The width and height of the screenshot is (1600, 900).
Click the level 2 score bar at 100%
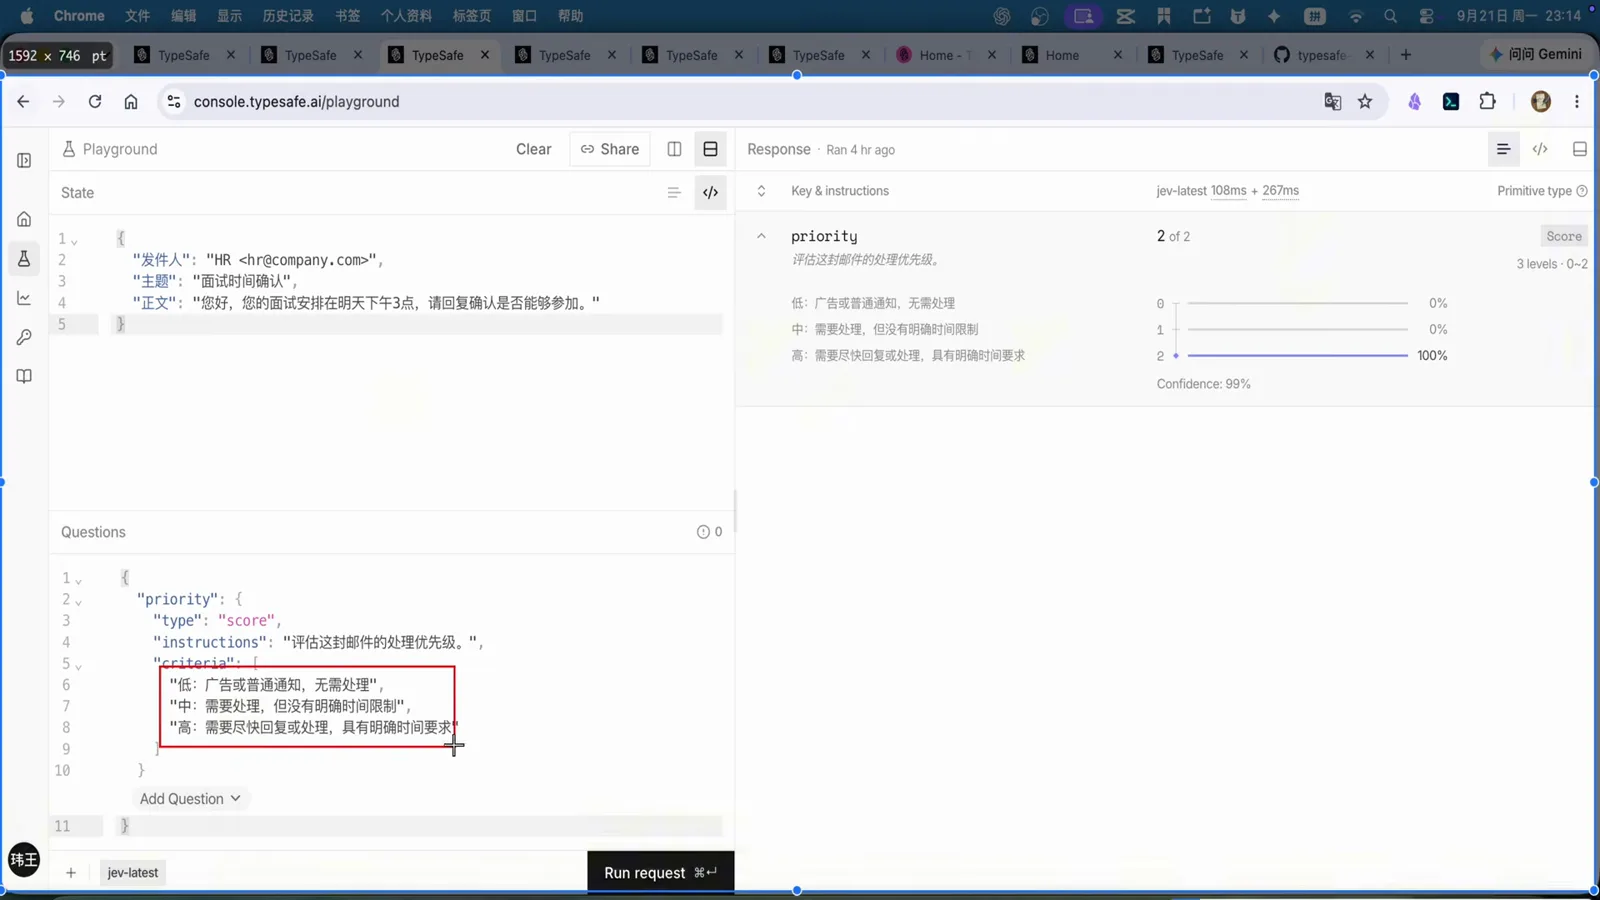click(x=1297, y=355)
